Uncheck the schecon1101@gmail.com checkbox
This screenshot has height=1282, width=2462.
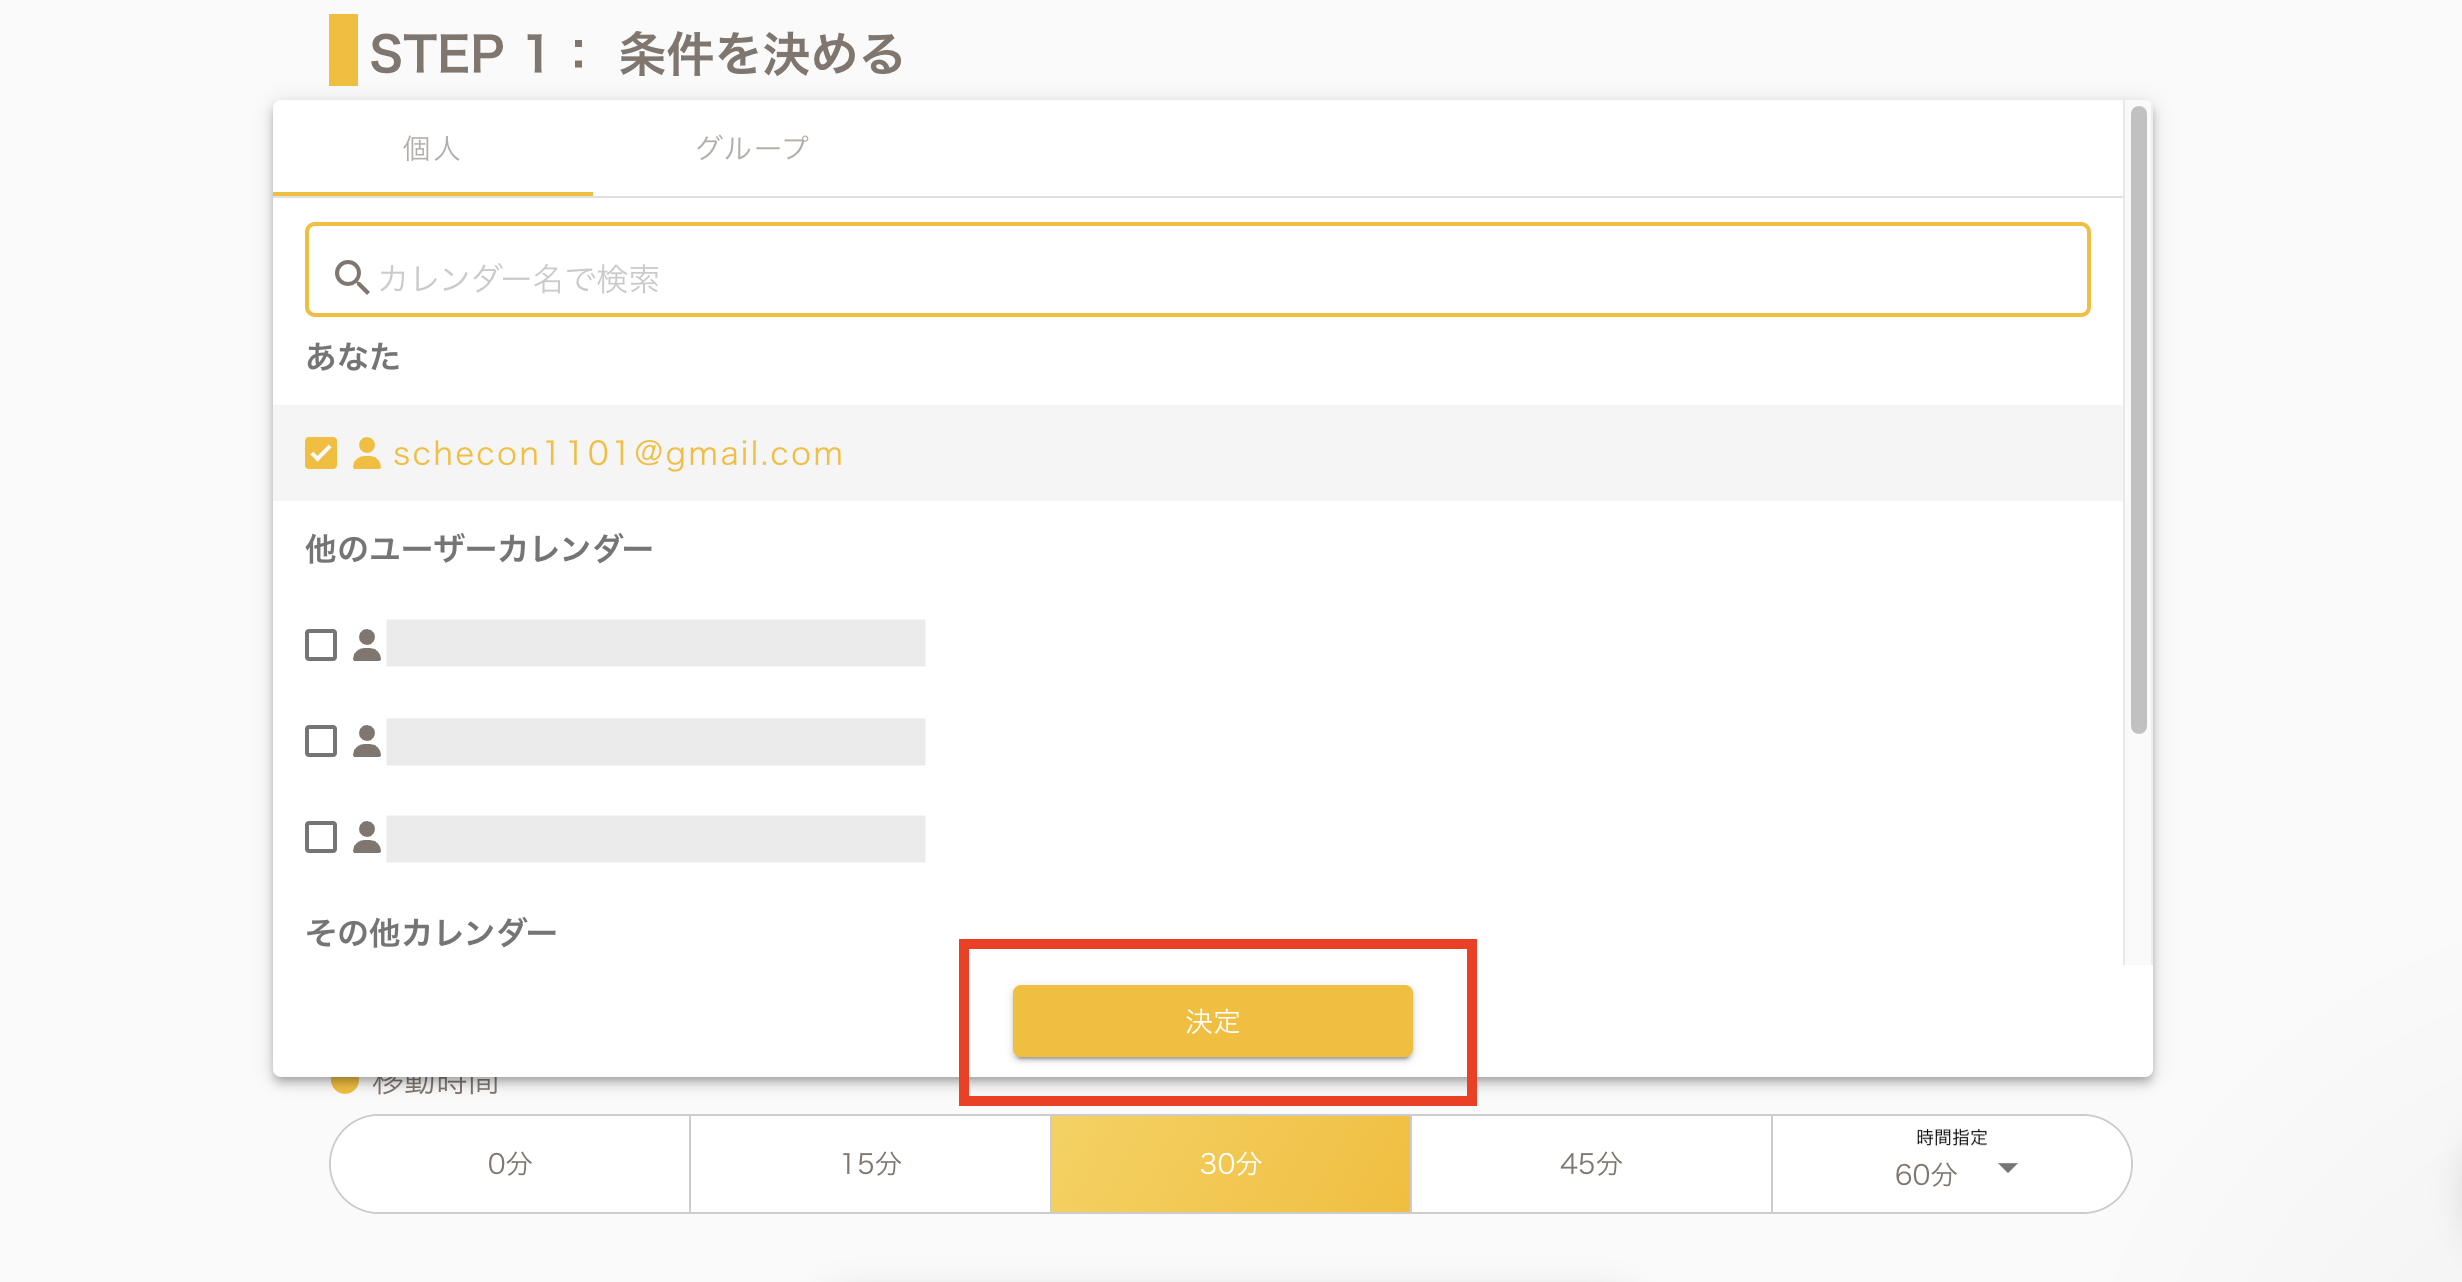(321, 453)
